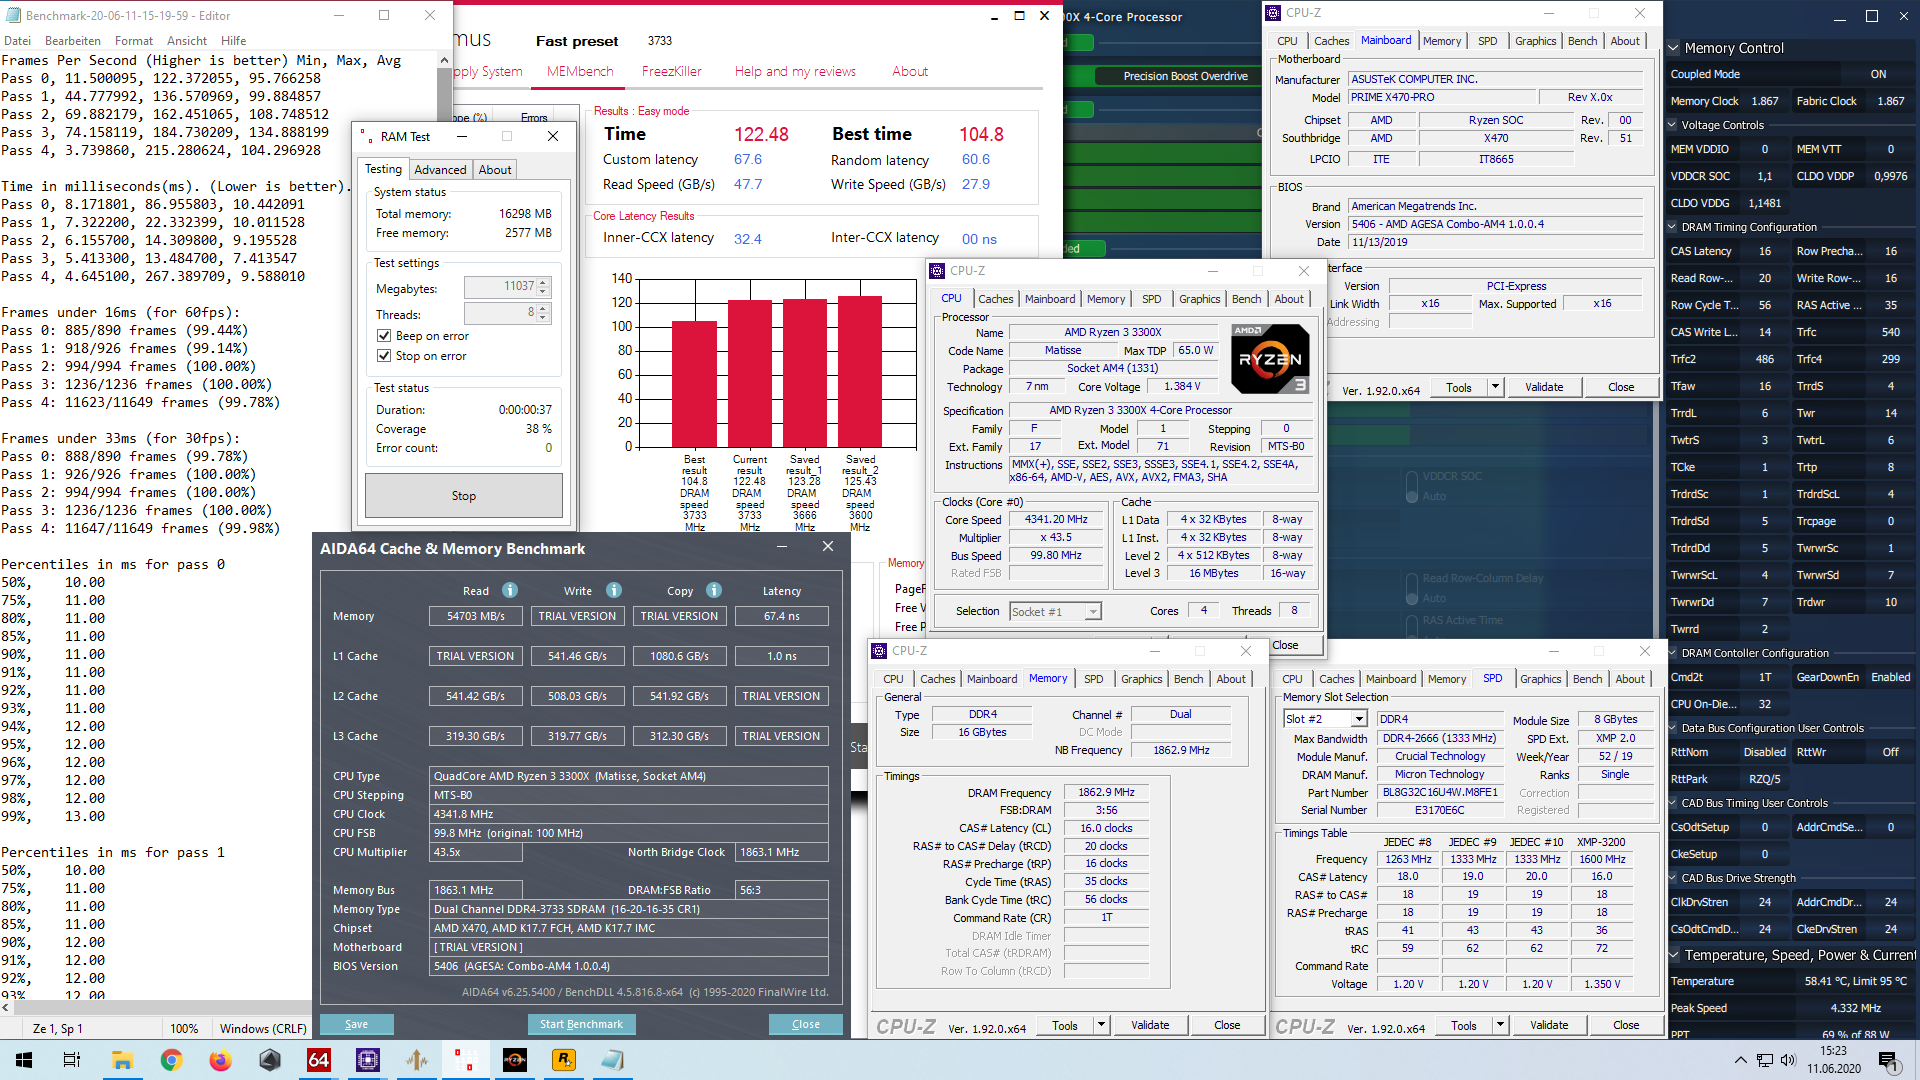The width and height of the screenshot is (1920, 1080).
Task: Click the Copy info icon in AIDA64
Action: pos(714,590)
